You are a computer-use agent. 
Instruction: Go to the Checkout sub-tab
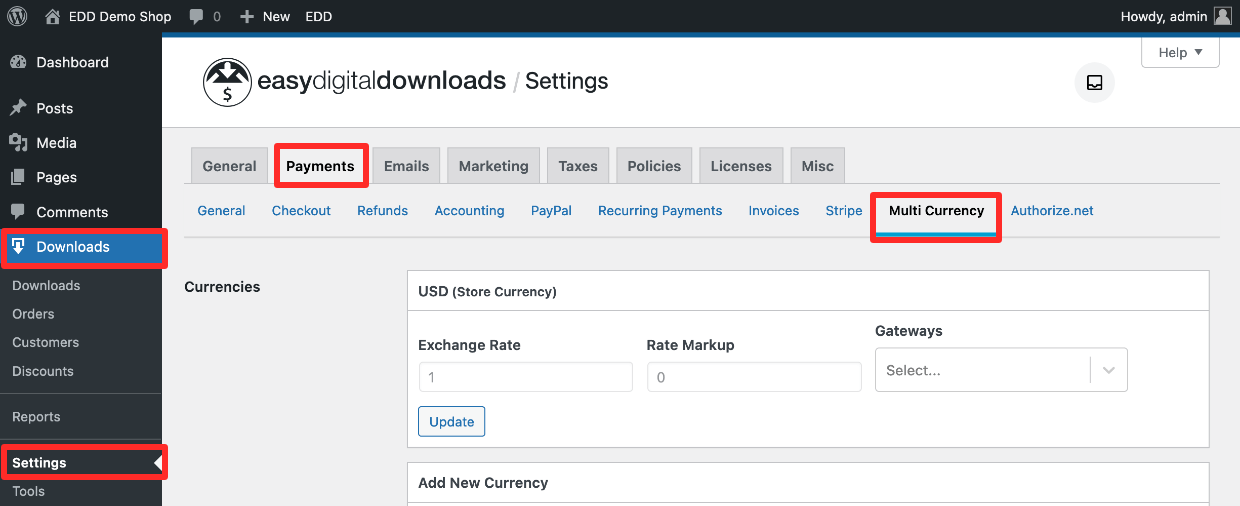click(301, 211)
